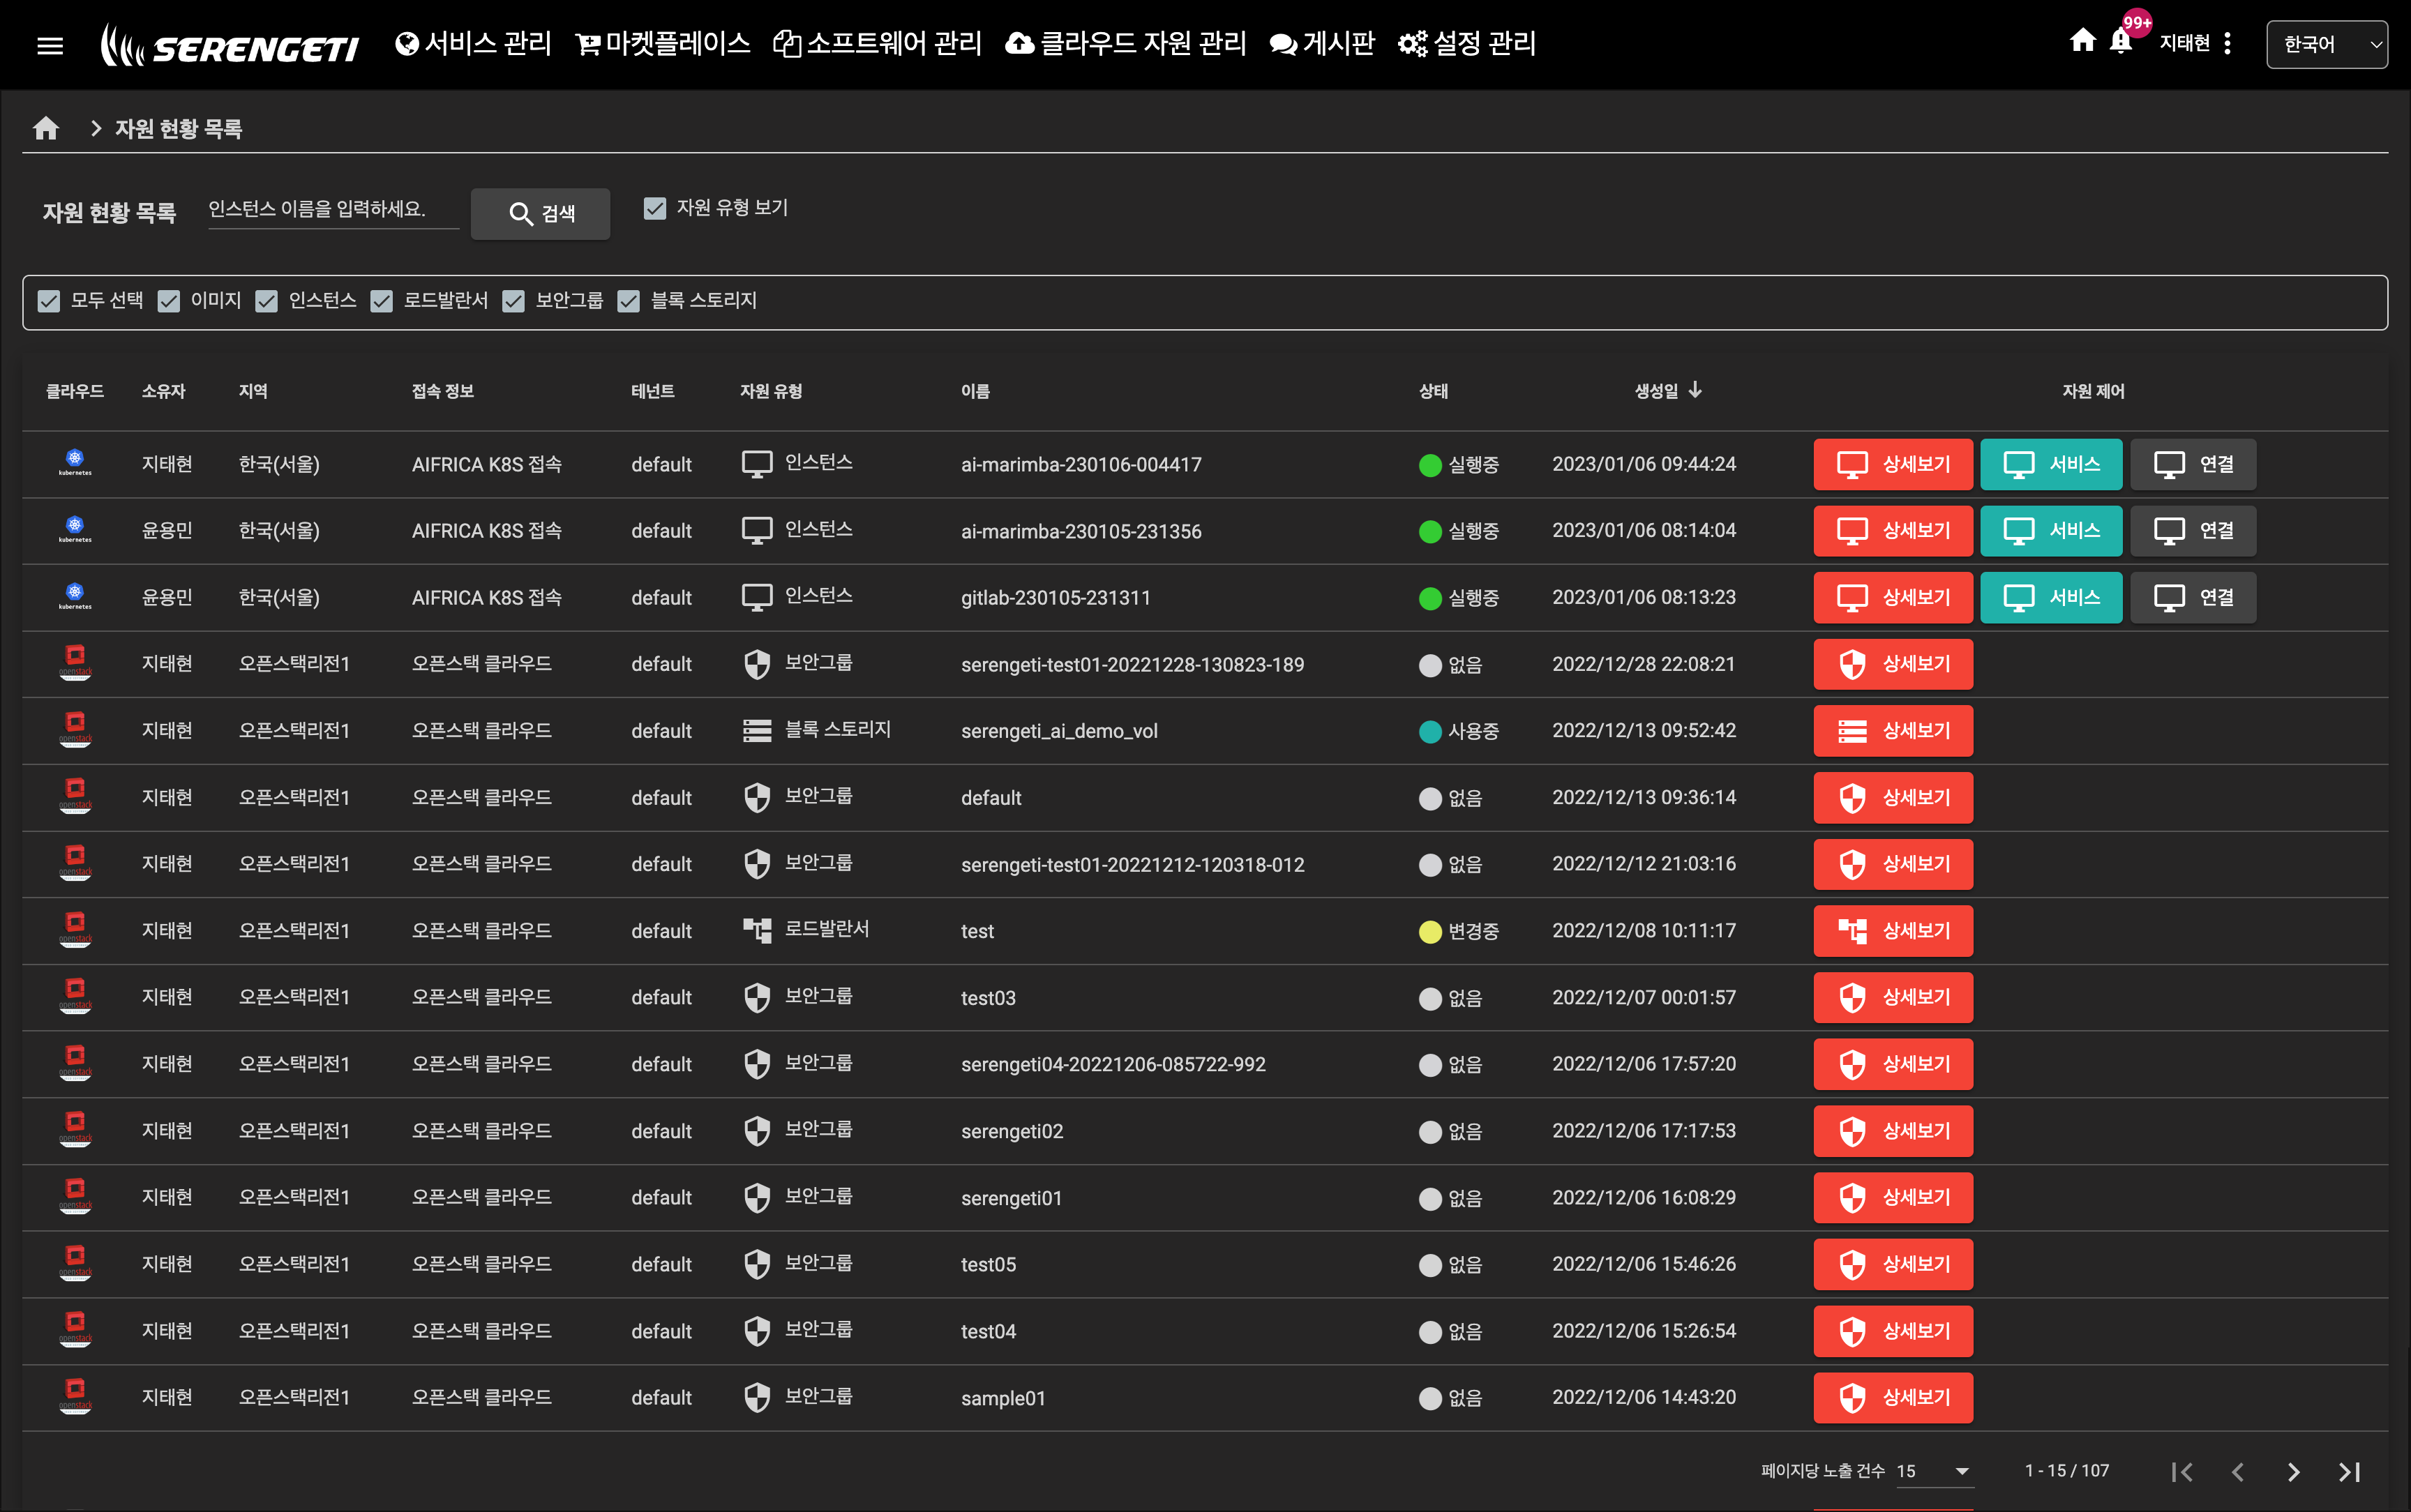The height and width of the screenshot is (1512, 2411).
Task: Uncheck the 자원 유형 보기 checkbox
Action: click(655, 208)
